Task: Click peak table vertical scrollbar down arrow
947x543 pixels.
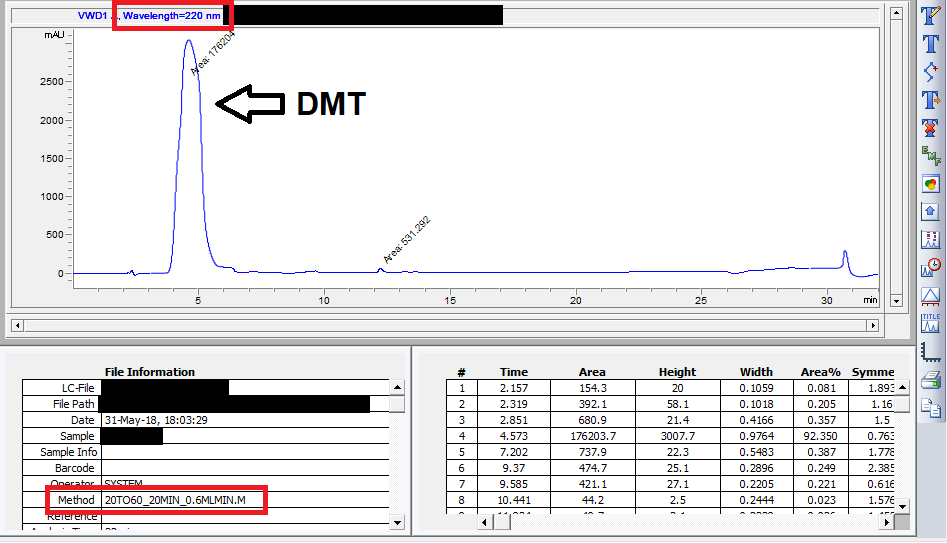Action: point(902,507)
